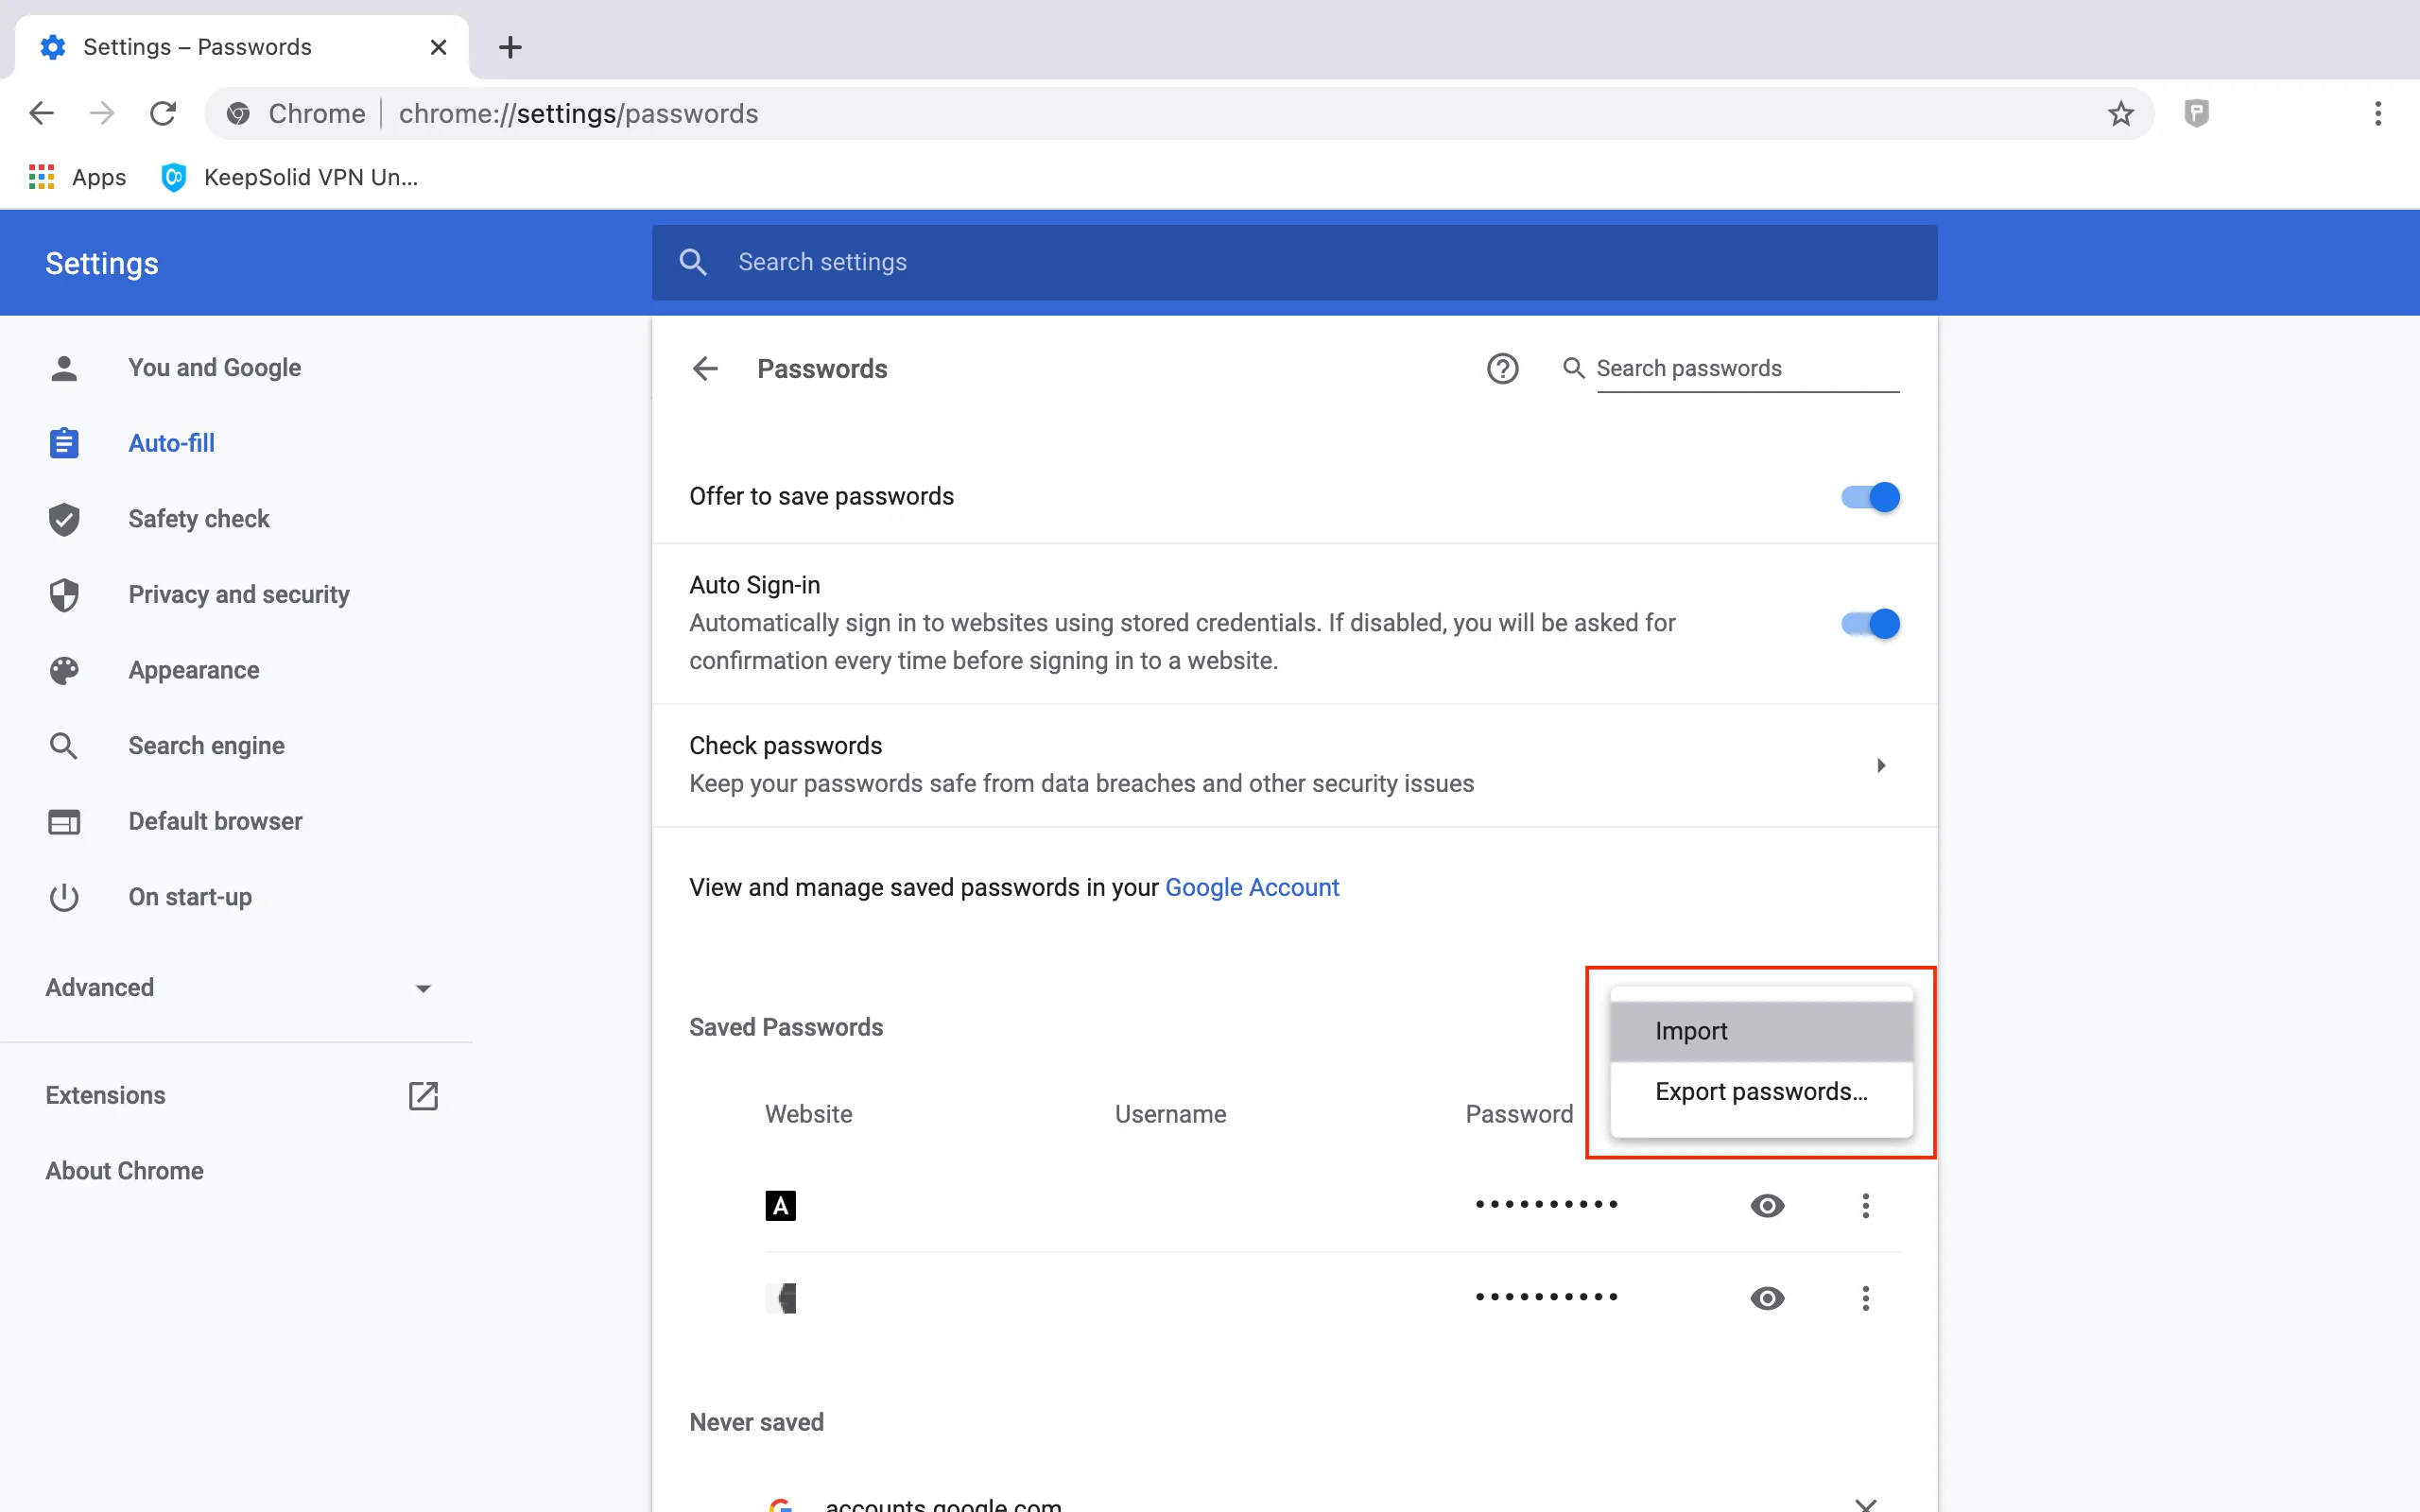Open more actions for second saved password
2420x1512 pixels.
tap(1865, 1298)
